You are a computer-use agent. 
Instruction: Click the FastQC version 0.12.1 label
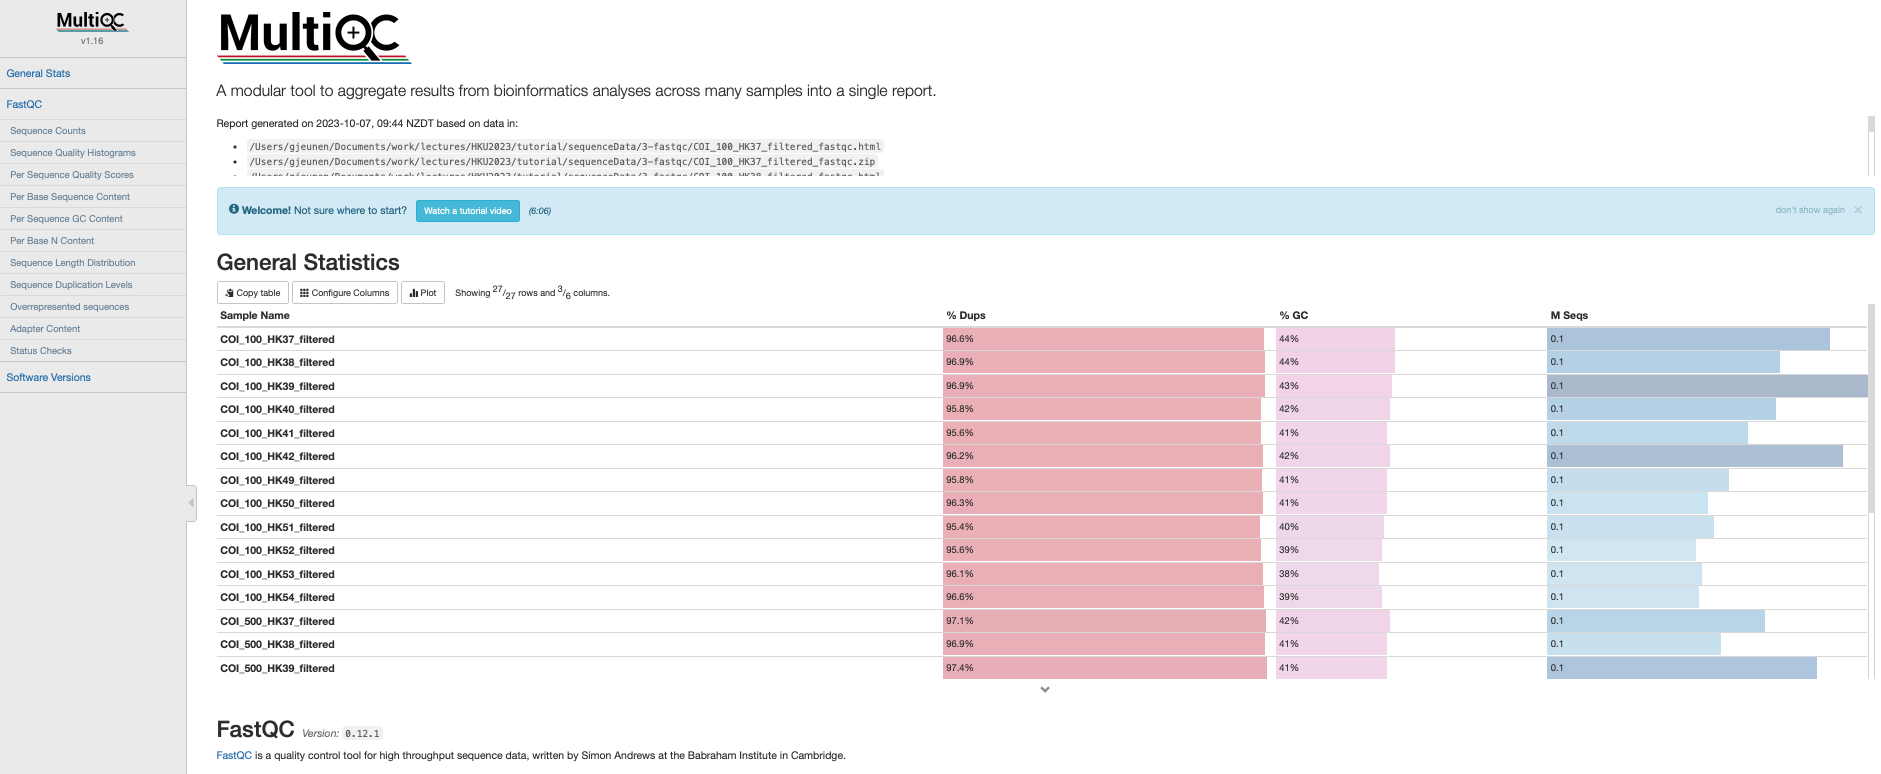[x=362, y=733]
